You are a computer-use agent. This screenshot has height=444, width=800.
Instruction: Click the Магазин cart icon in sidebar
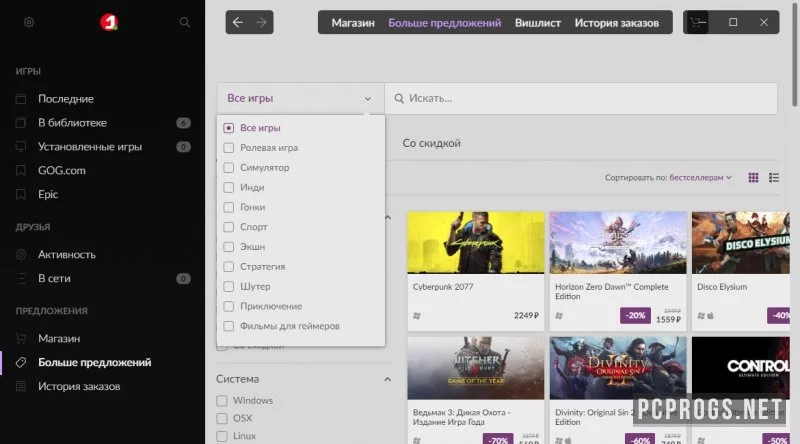coord(21,338)
